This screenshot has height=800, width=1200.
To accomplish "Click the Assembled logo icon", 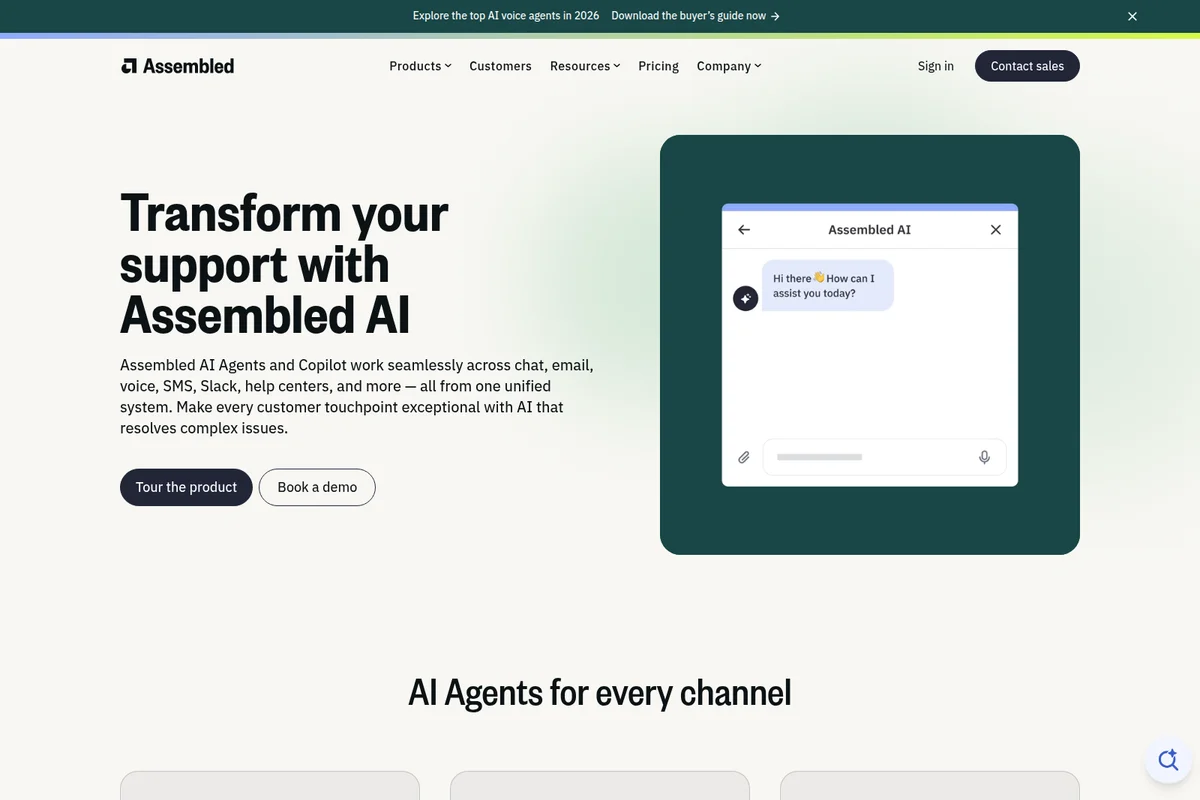I will pos(130,65).
